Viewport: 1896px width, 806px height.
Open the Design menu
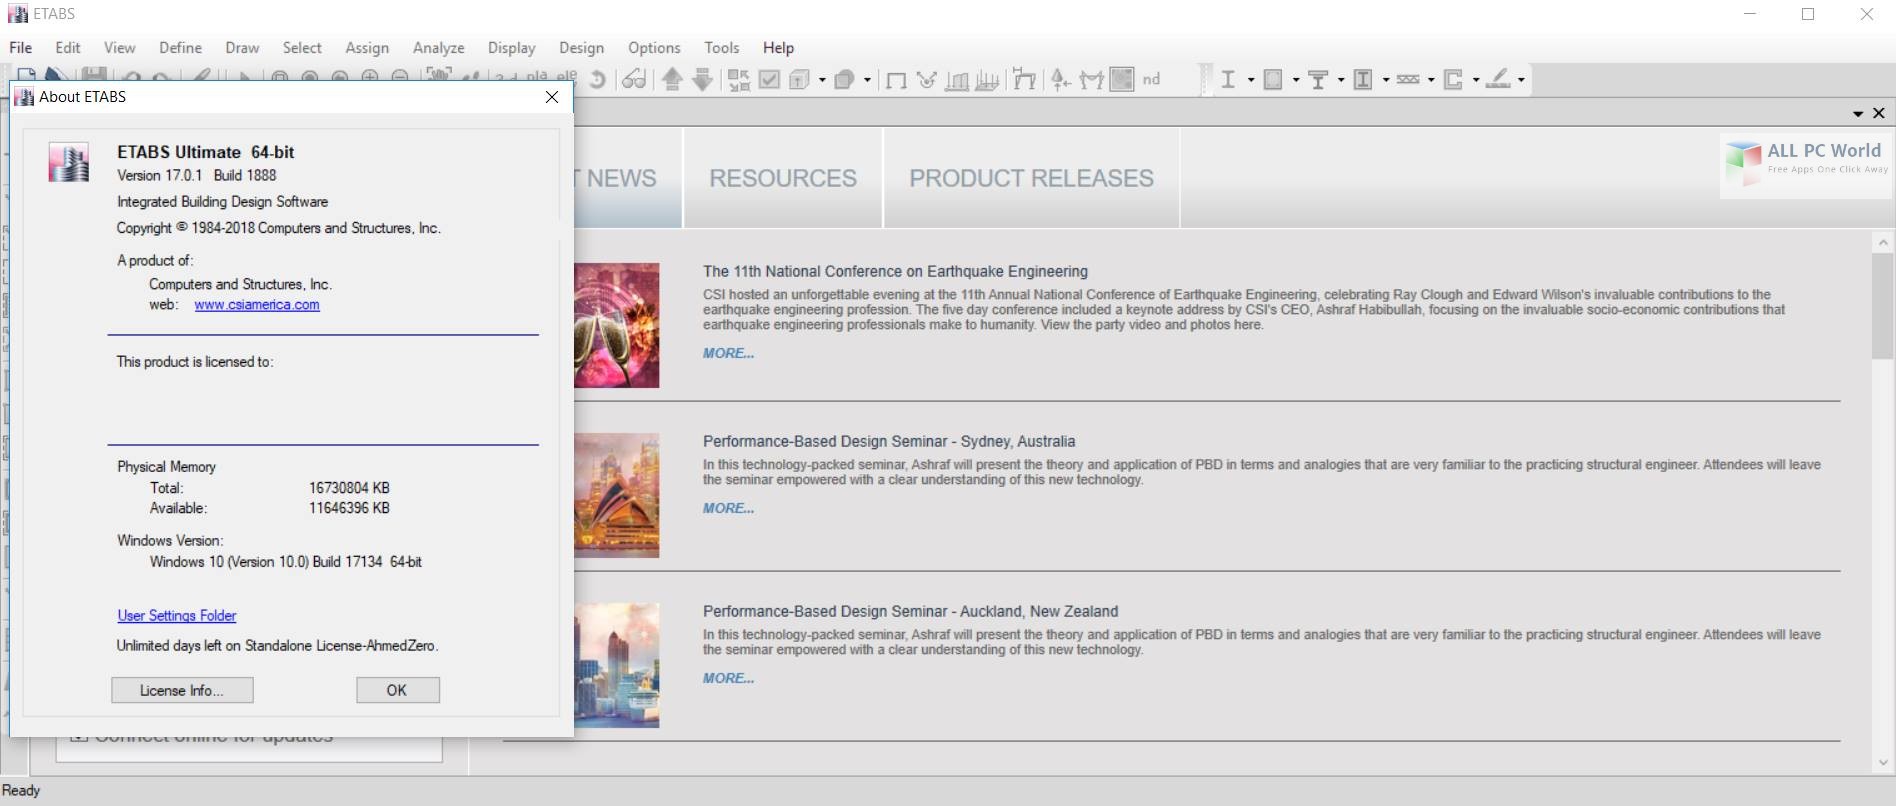pos(581,47)
